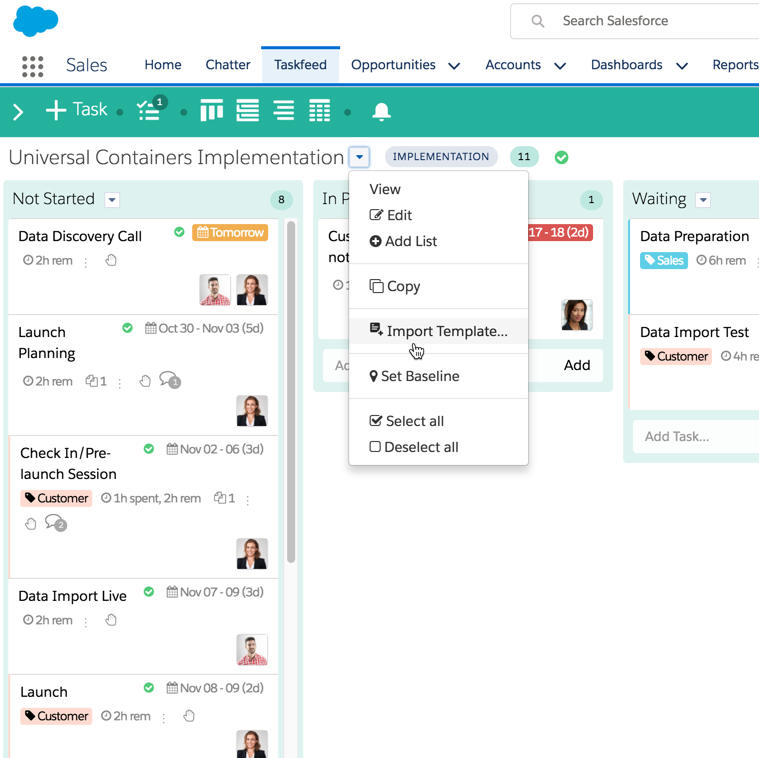Toggle completion check on Launch Planning

click(x=127, y=328)
